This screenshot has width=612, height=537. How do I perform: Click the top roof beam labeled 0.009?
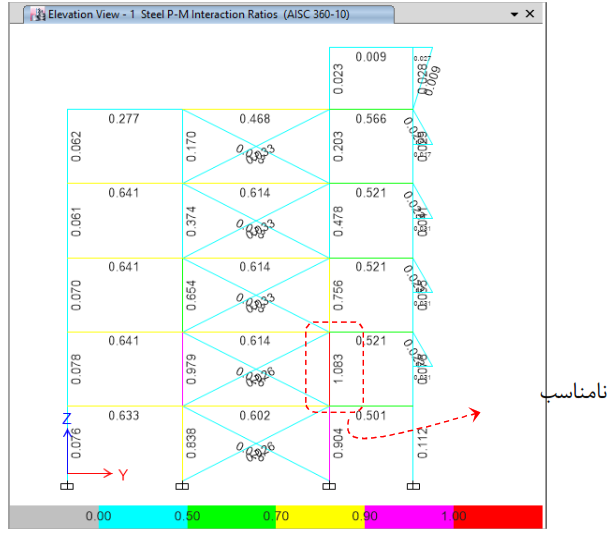[370, 48]
